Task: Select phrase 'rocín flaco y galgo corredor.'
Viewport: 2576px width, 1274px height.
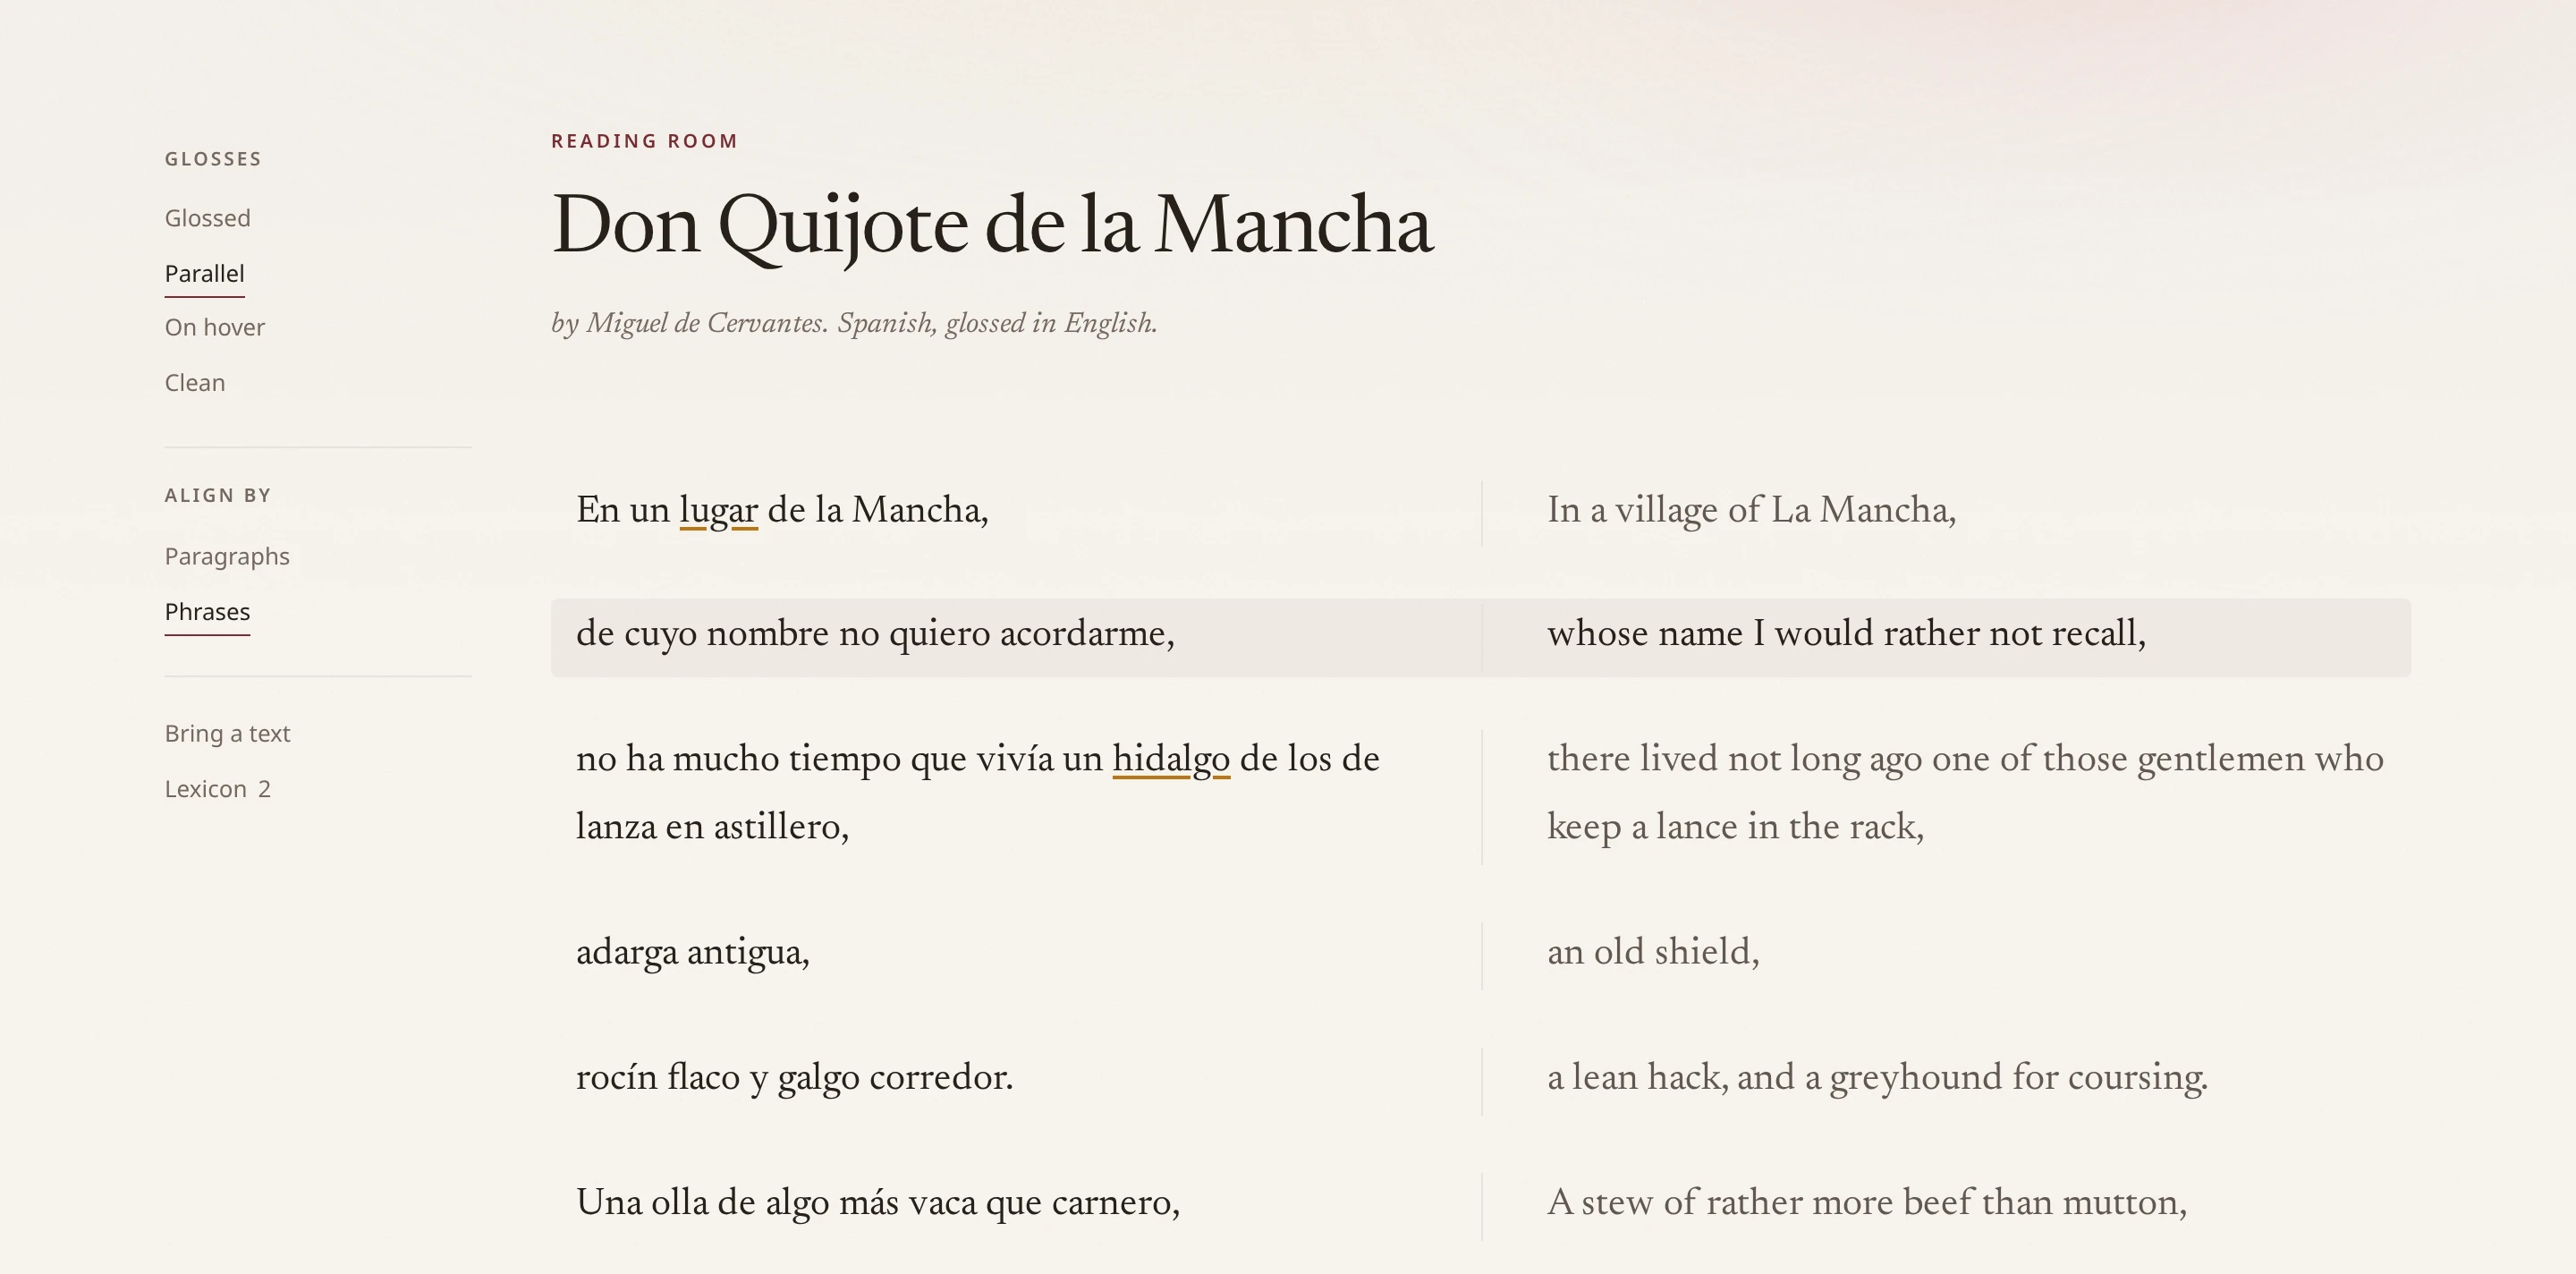Action: pos(794,1078)
